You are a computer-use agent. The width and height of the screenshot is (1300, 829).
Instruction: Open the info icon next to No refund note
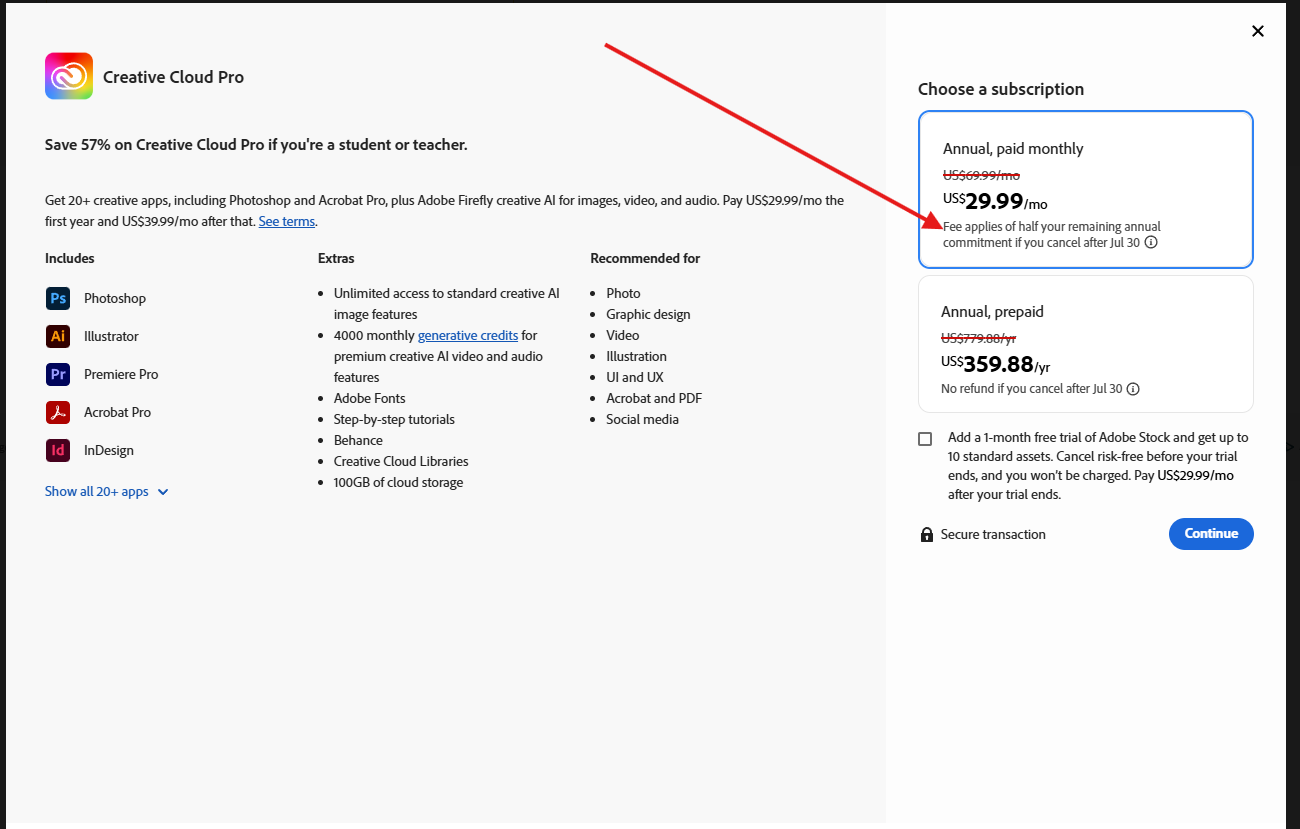pyautogui.click(x=1132, y=389)
